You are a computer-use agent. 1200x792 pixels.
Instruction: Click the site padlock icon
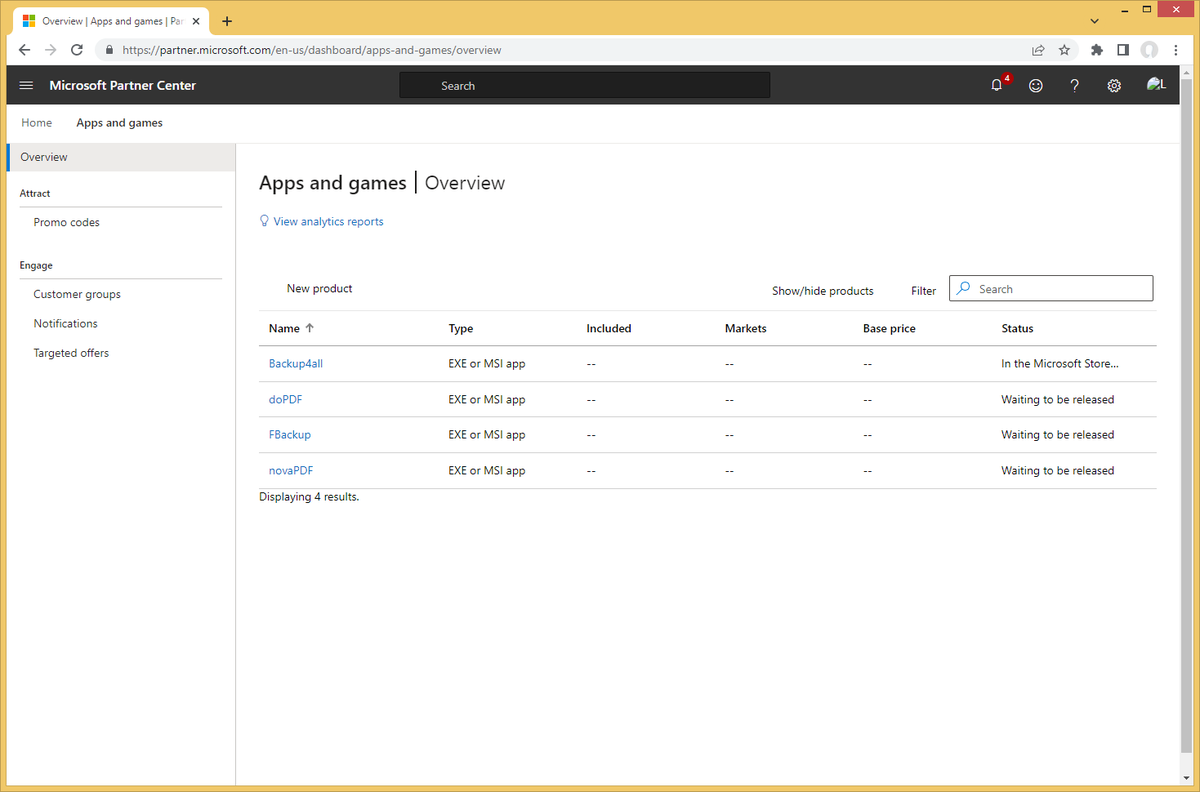[x=109, y=50]
